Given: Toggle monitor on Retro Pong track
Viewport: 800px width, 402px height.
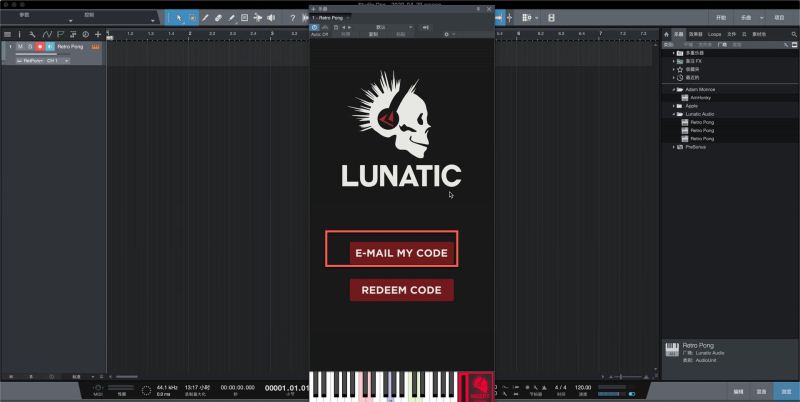Looking at the screenshot, I should click(x=49, y=47).
